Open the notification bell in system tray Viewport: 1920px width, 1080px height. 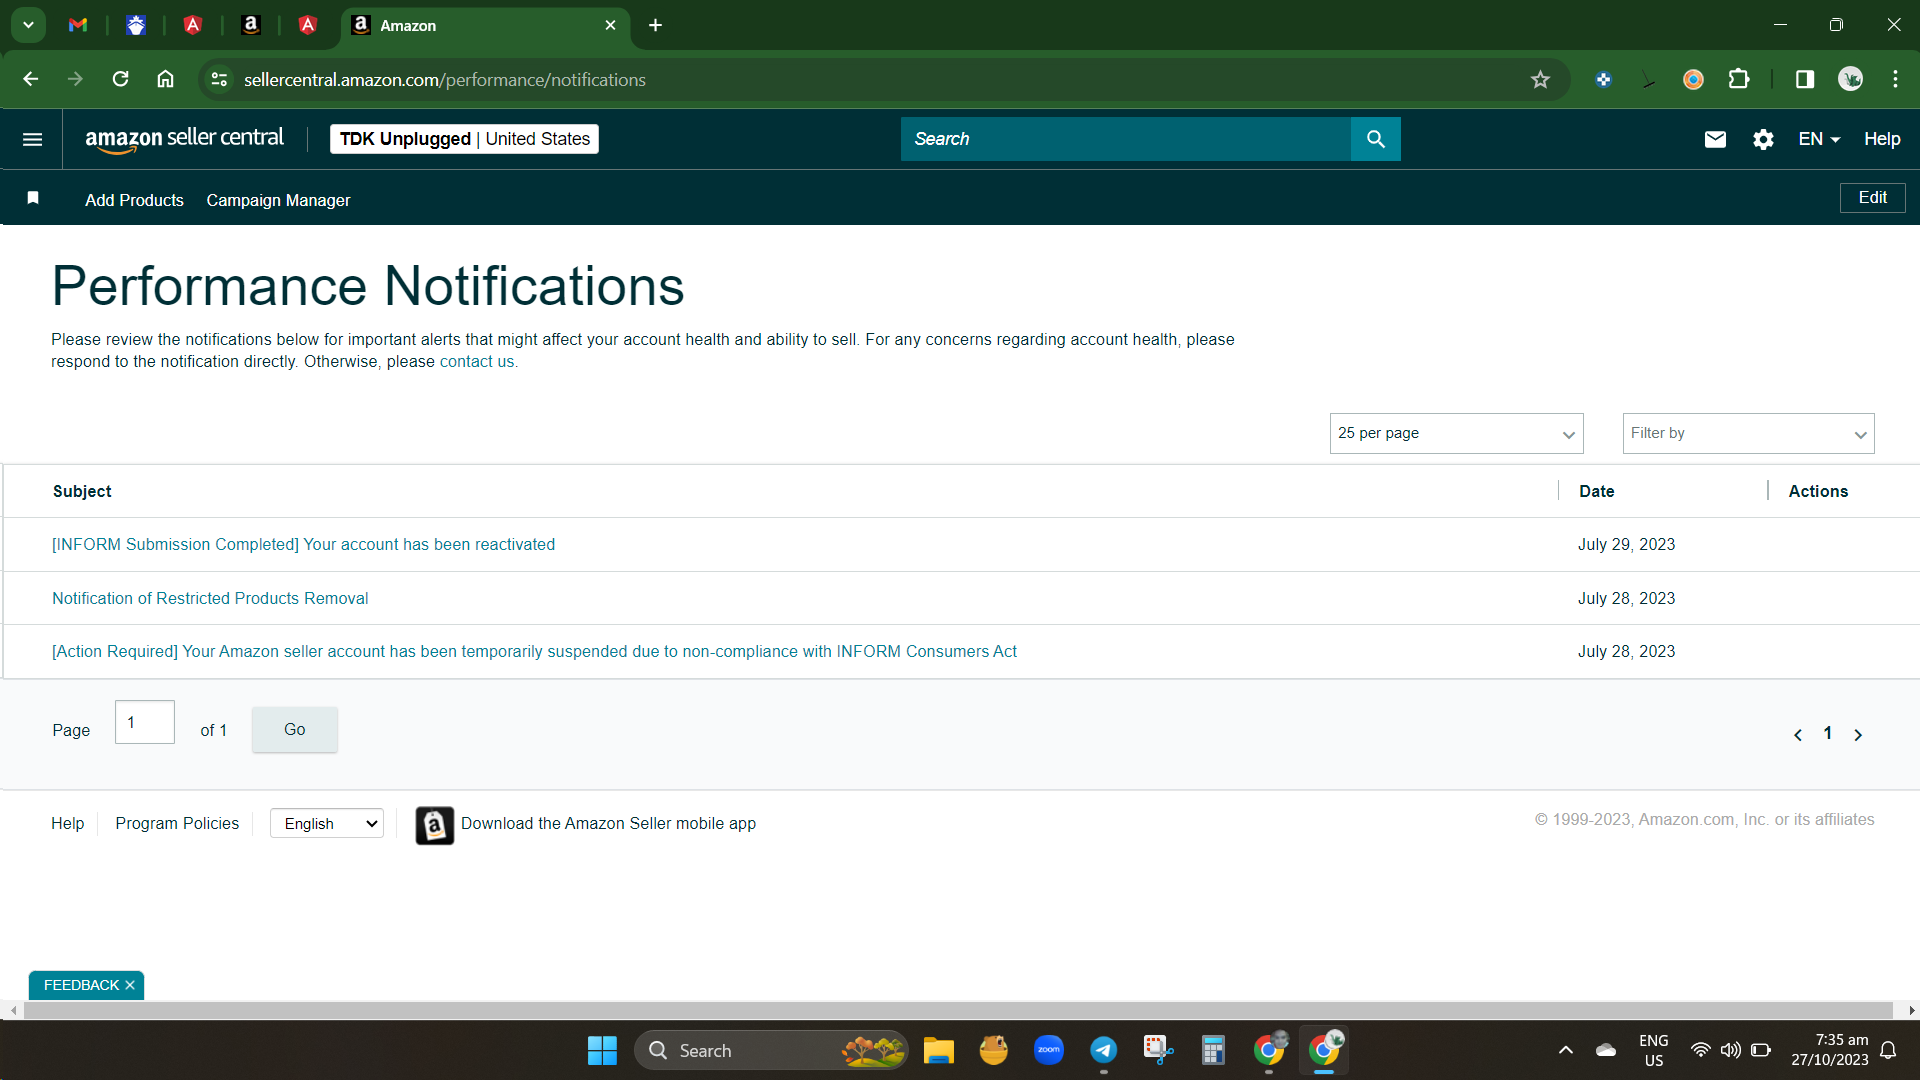coord(1888,1050)
